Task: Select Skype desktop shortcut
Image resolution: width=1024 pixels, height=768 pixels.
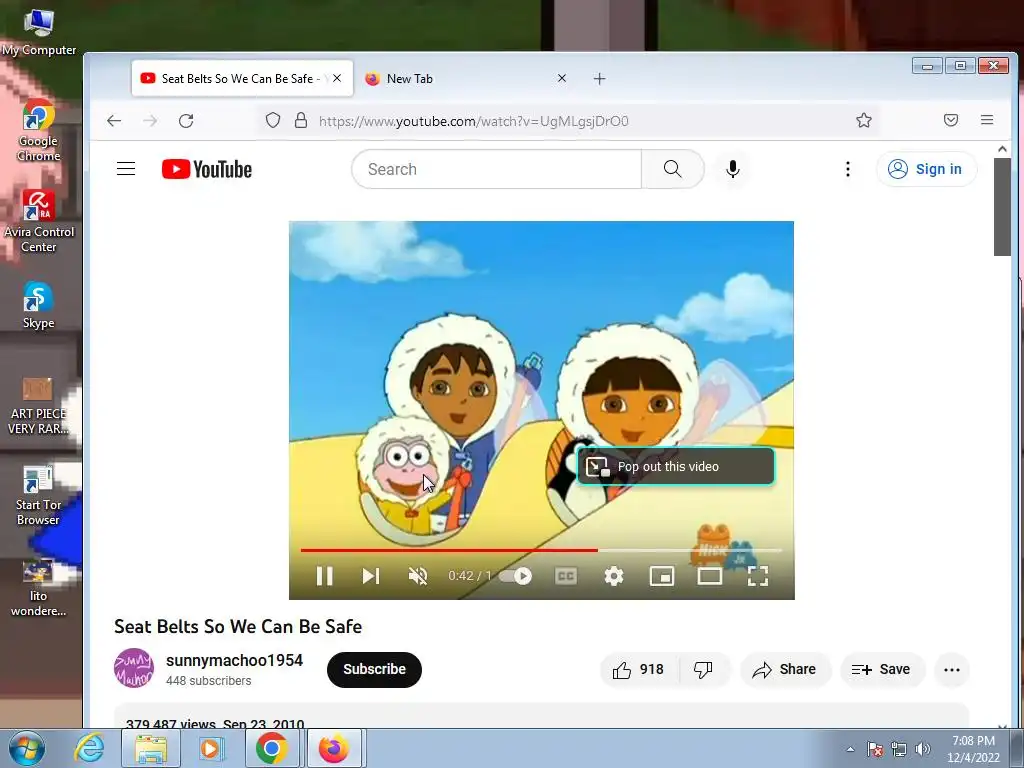Action: pyautogui.click(x=39, y=305)
